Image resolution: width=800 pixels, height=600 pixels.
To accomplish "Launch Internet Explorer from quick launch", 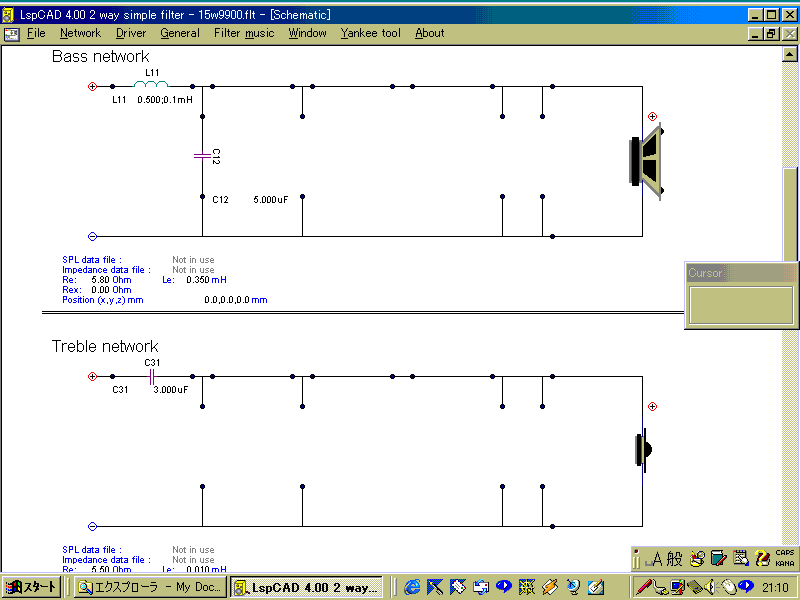I will pyautogui.click(x=412, y=587).
